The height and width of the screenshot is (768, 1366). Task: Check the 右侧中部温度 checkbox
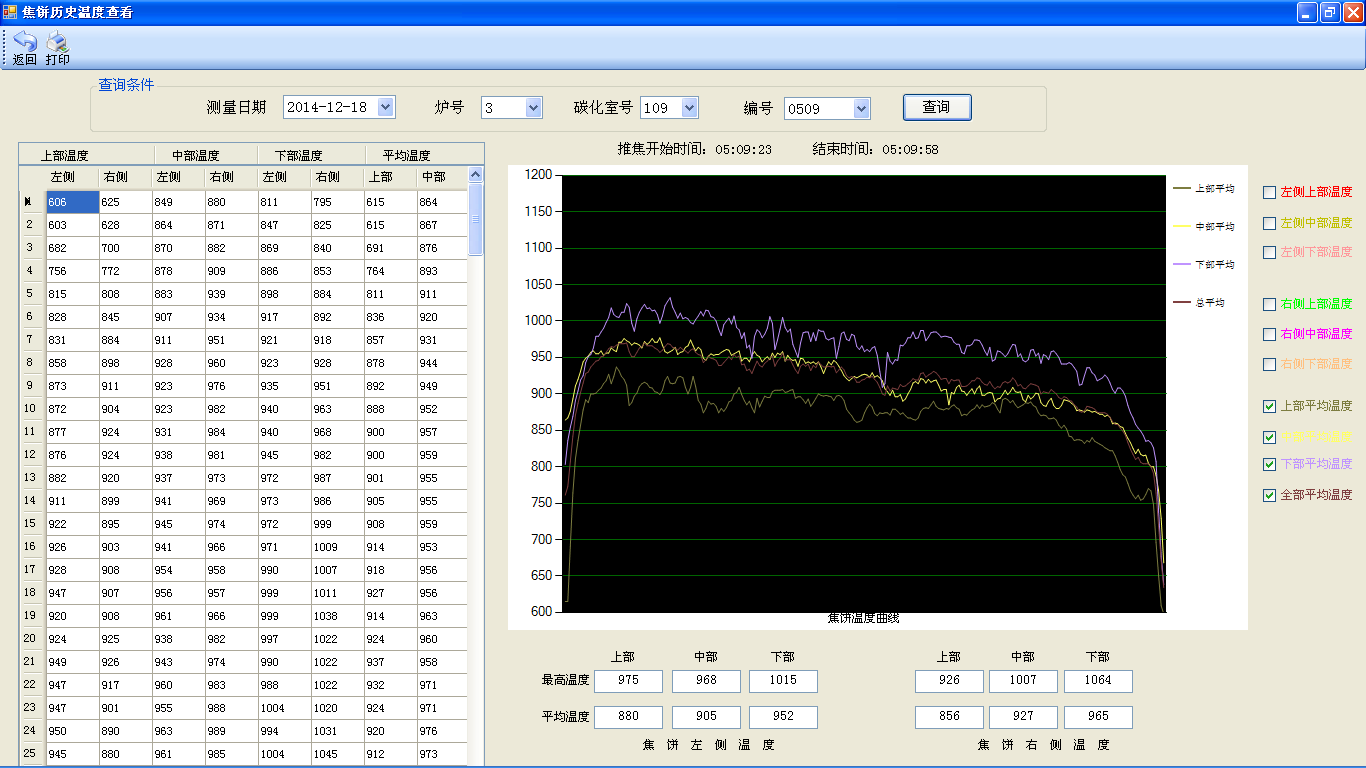1270,334
